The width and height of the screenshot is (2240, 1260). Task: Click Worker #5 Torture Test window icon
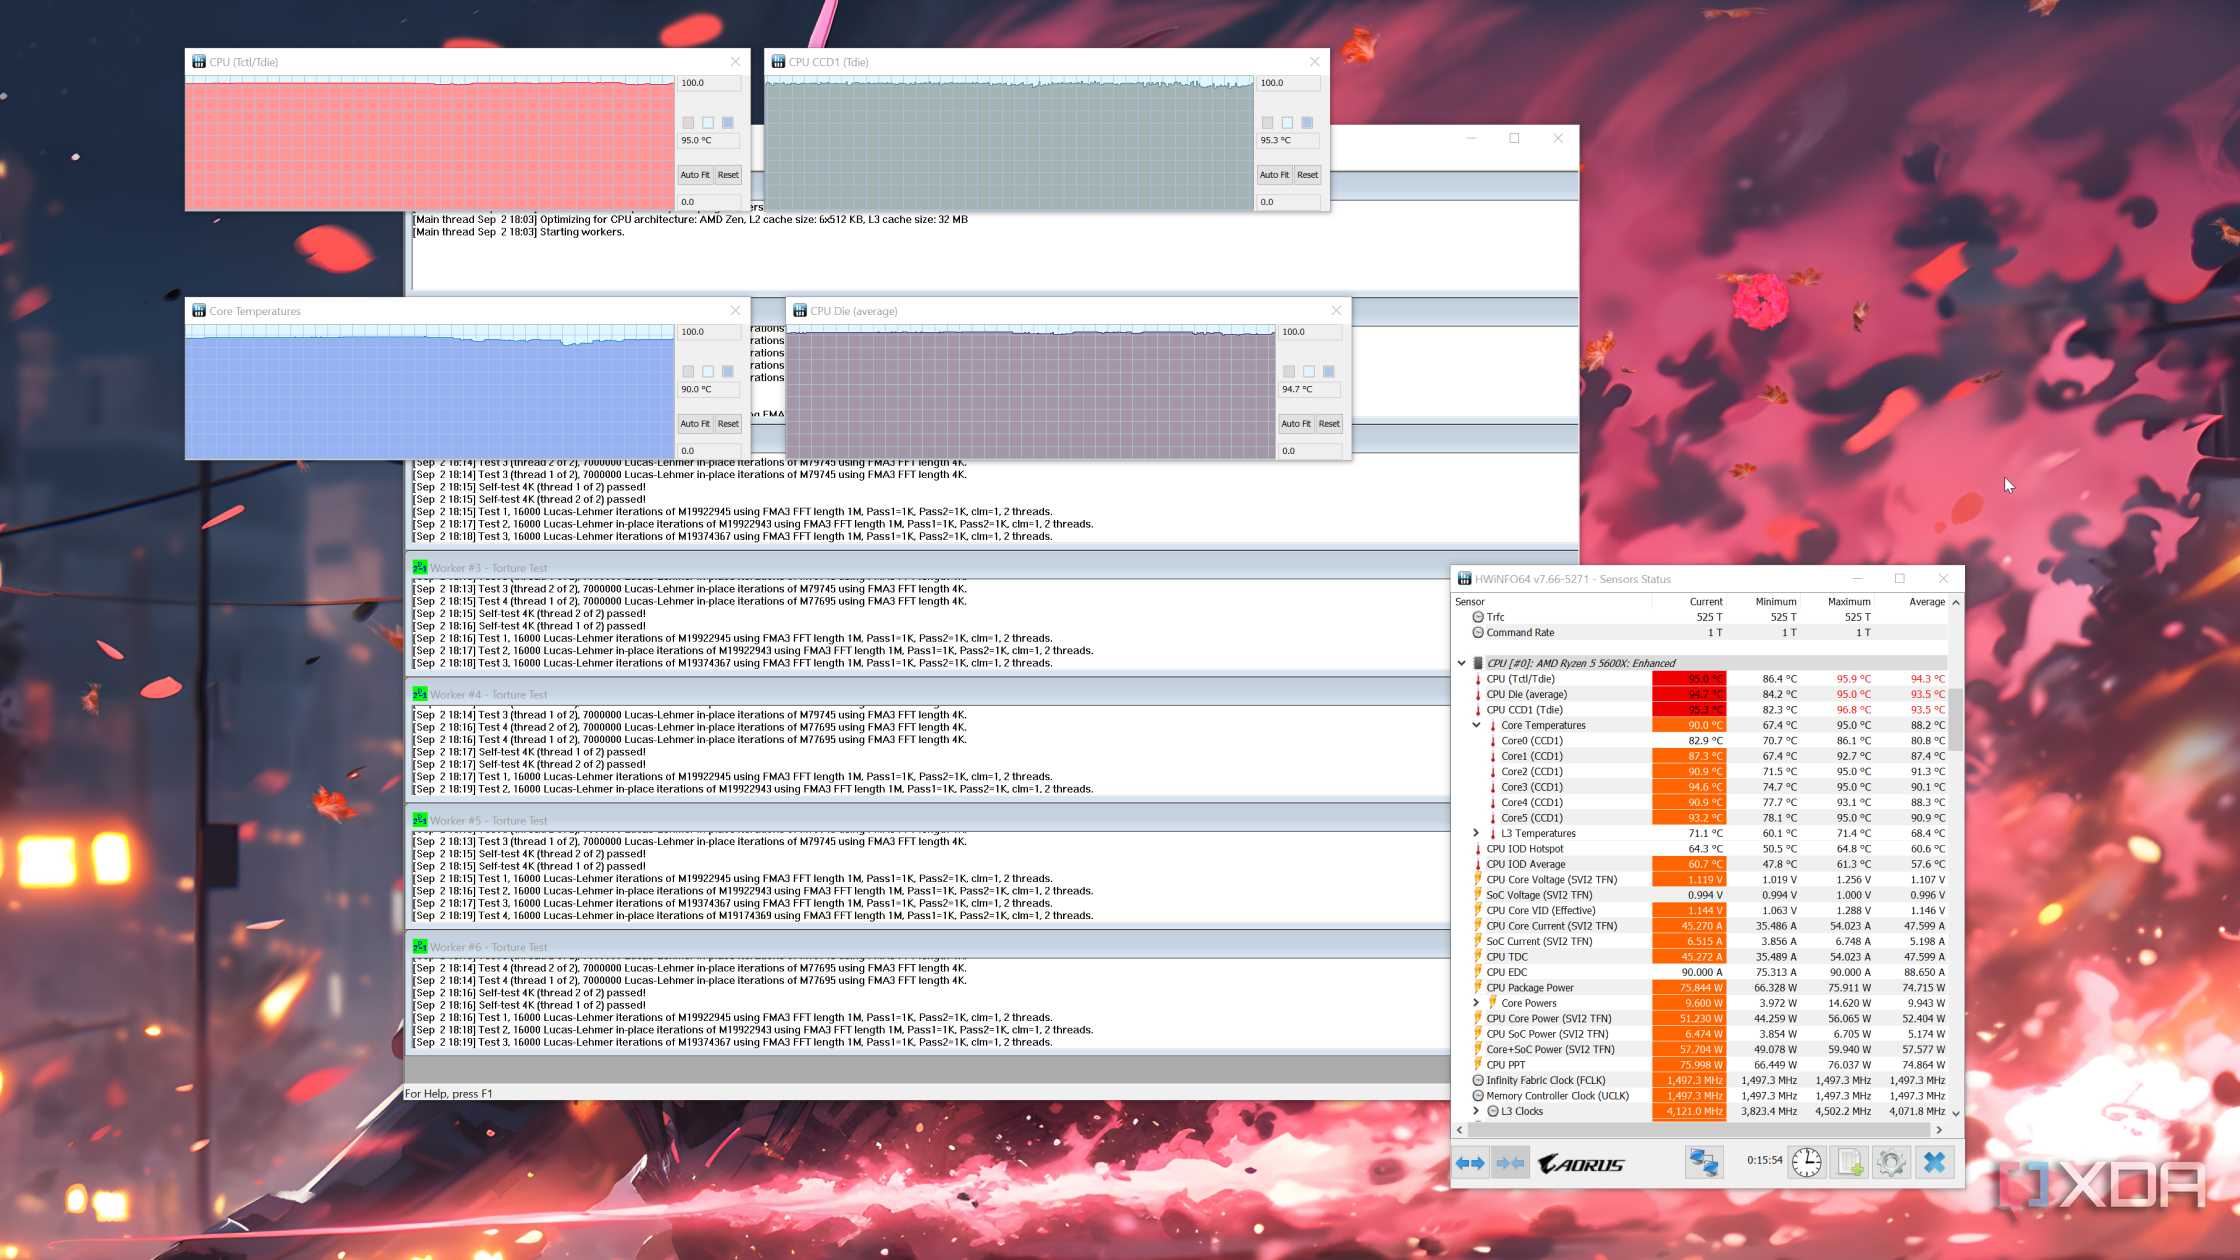coord(420,820)
